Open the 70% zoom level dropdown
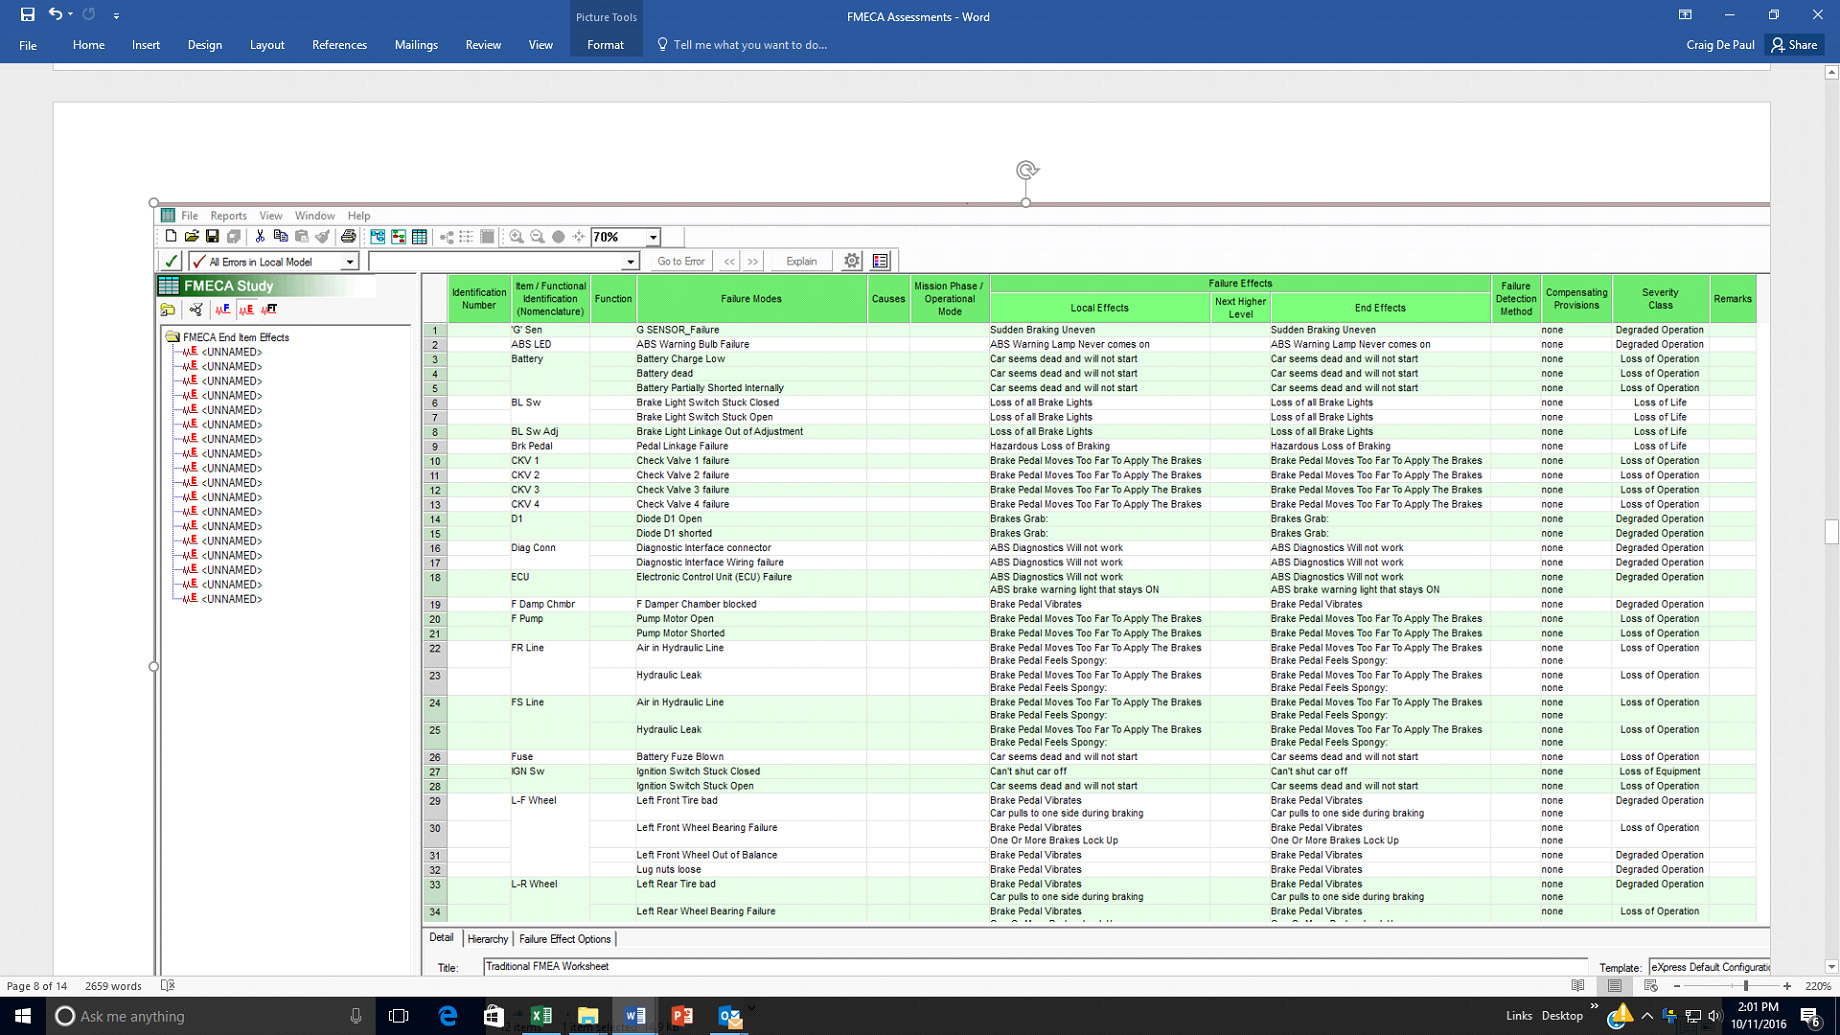The width and height of the screenshot is (1840, 1035). coord(653,238)
